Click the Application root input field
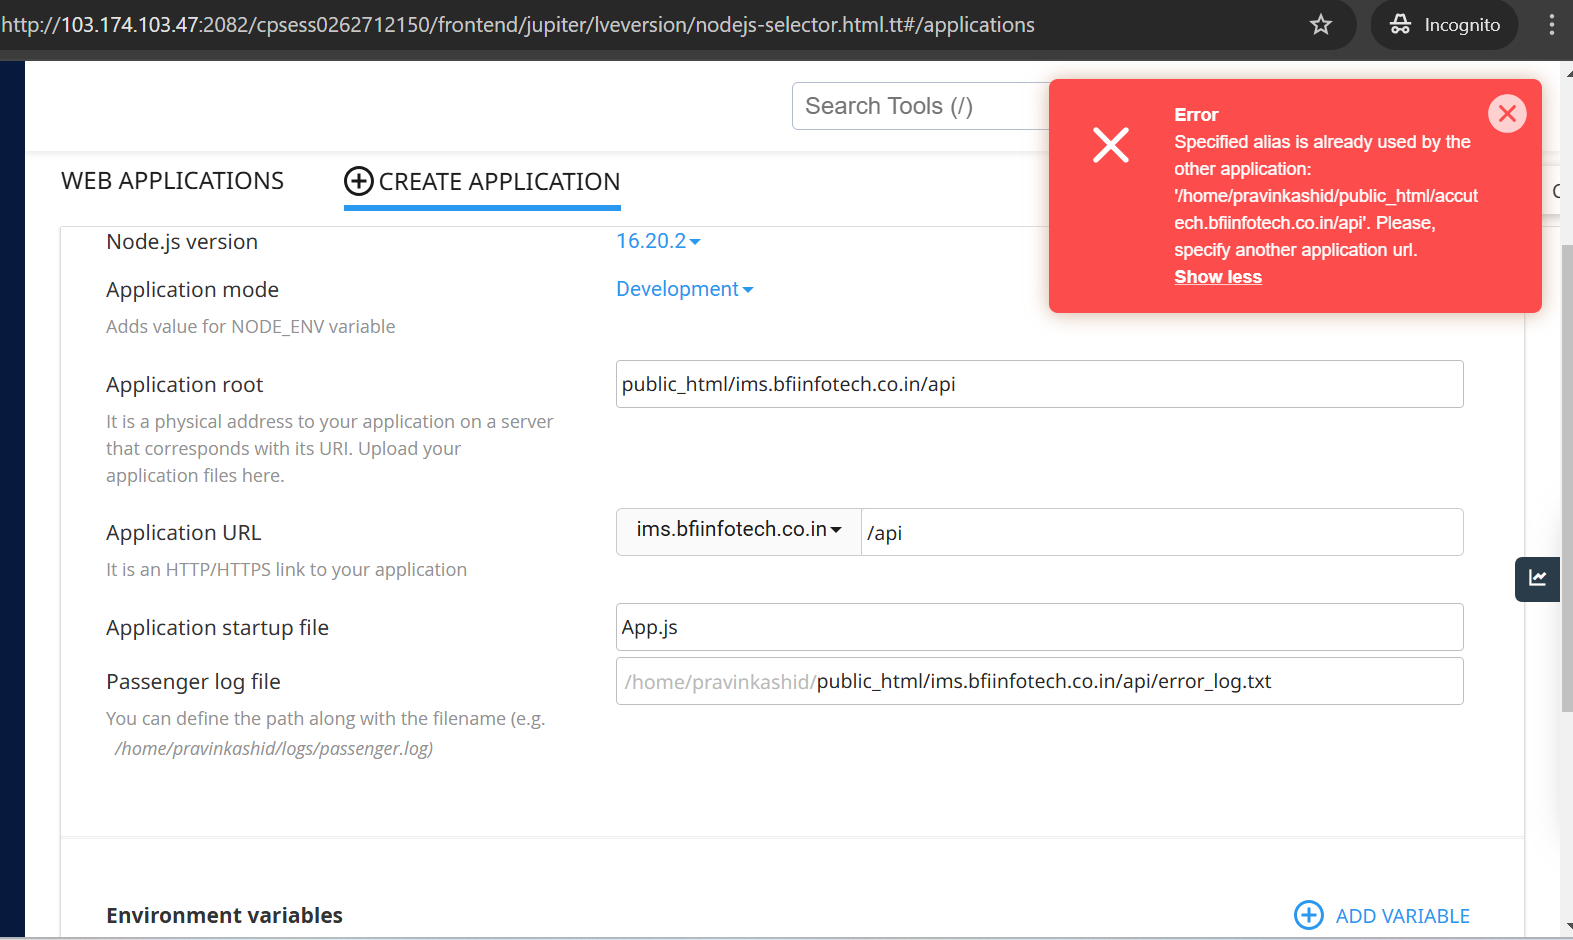 [1039, 385]
